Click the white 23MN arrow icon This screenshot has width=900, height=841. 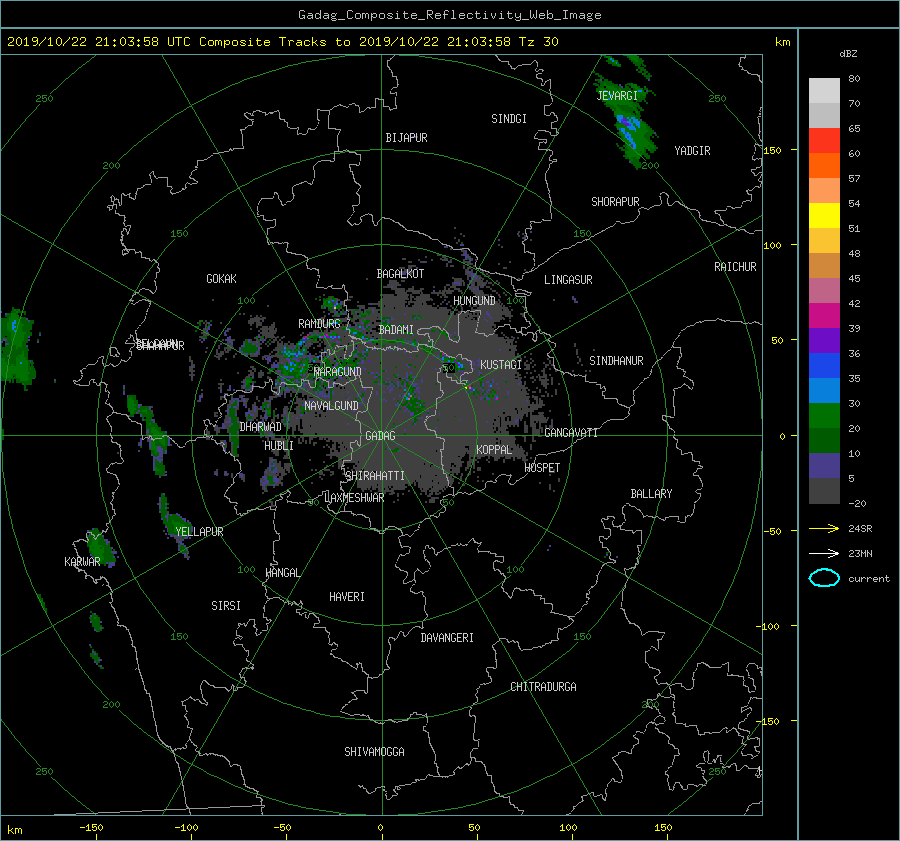(824, 553)
